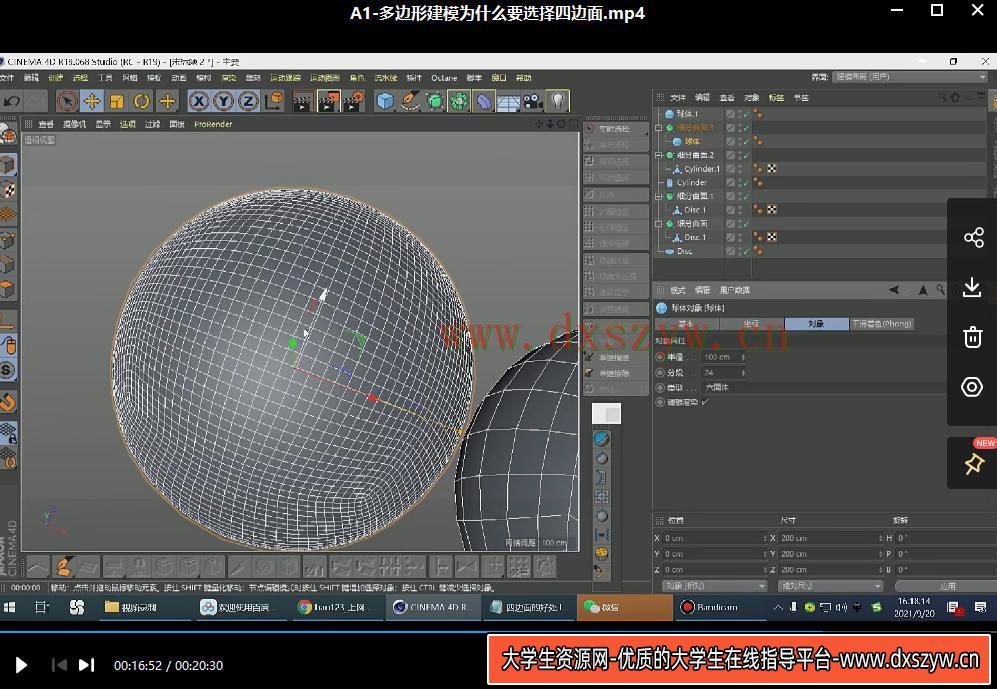997x689 pixels.
Task: Collapse the 细分曲面.1 tree node
Action: 659,196
